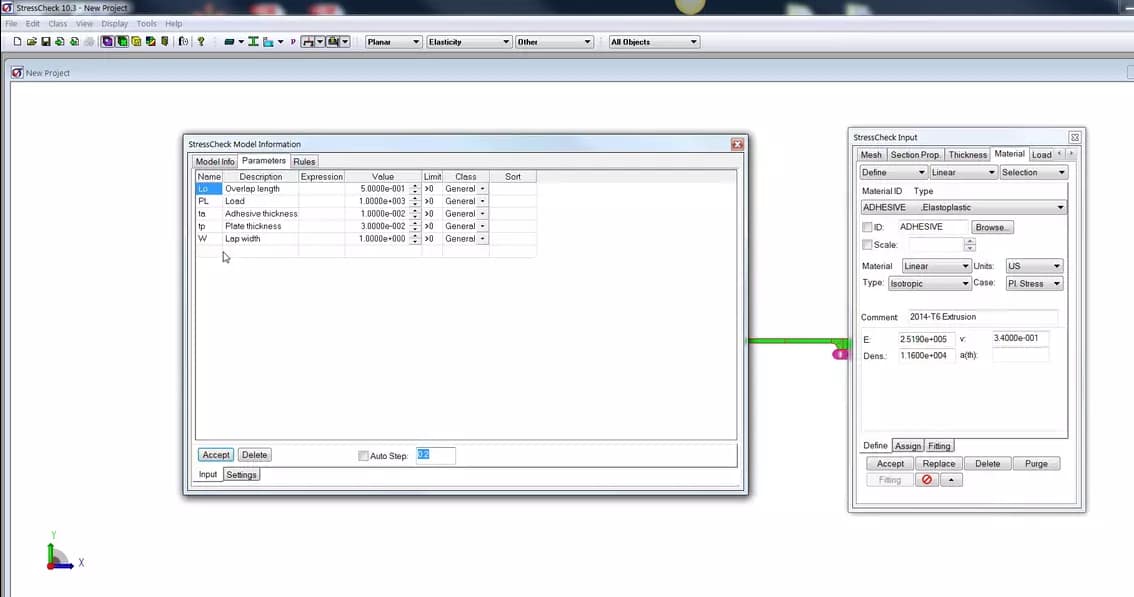1134x597 pixels.
Task: Increase the Lo value with the stepper
Action: pos(415,185)
